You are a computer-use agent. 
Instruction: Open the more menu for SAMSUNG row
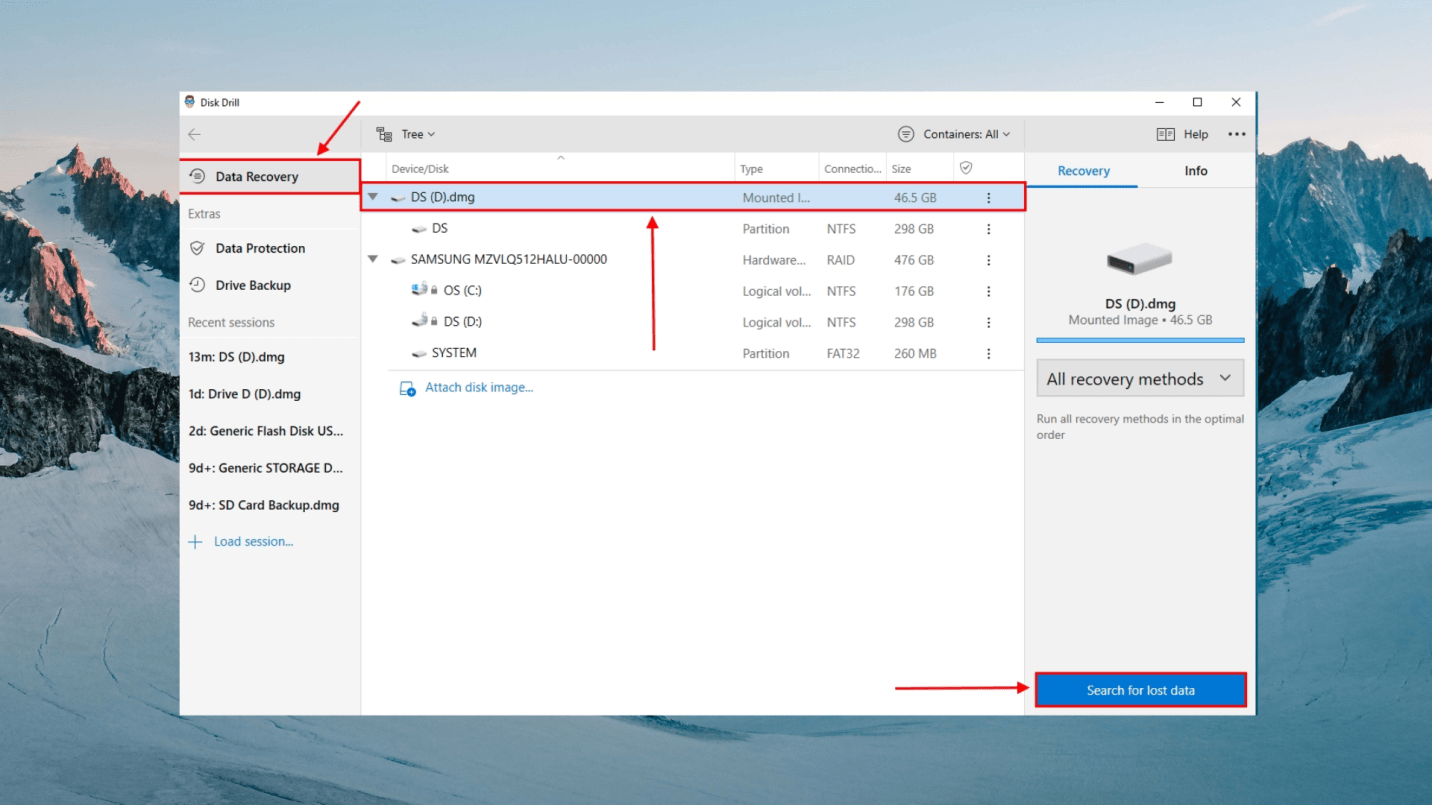click(989, 260)
